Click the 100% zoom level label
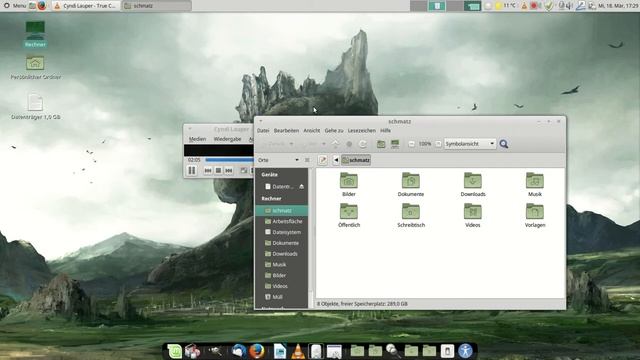This screenshot has width=640, height=360. tap(425, 144)
